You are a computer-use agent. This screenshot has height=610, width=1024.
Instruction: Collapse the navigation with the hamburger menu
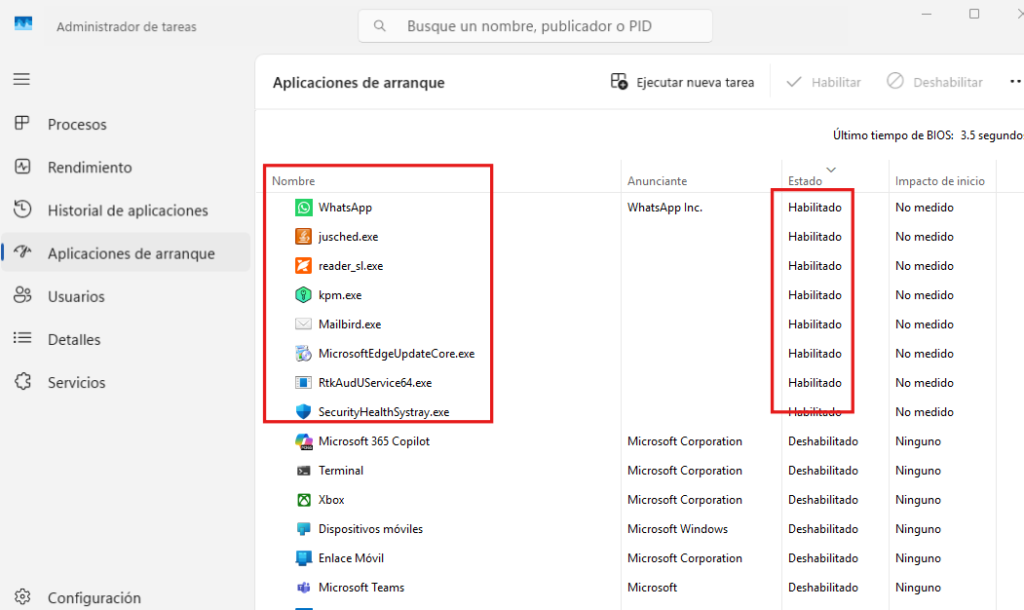tap(21, 79)
